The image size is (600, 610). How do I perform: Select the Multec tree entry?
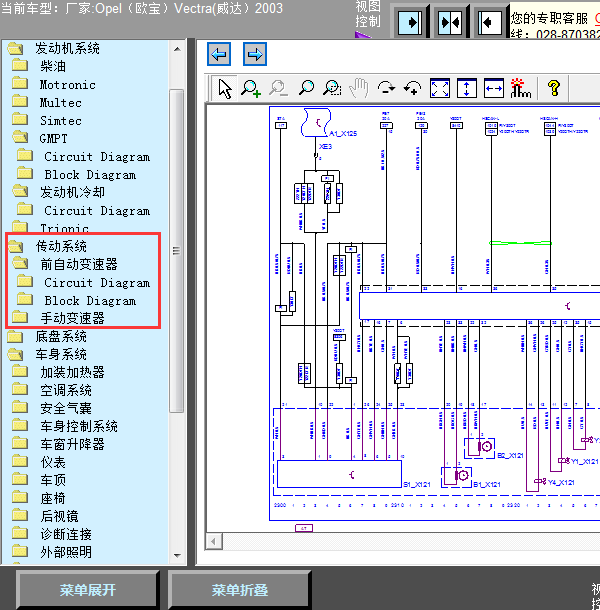click(61, 103)
